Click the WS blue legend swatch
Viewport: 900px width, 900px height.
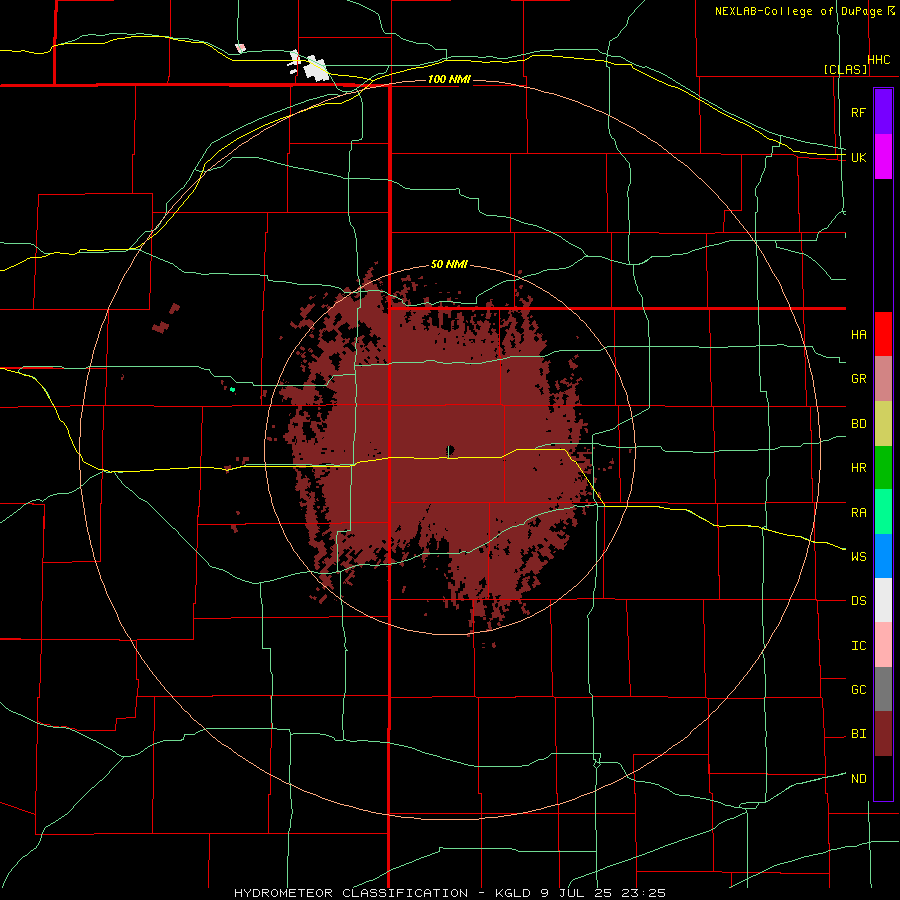click(x=883, y=556)
